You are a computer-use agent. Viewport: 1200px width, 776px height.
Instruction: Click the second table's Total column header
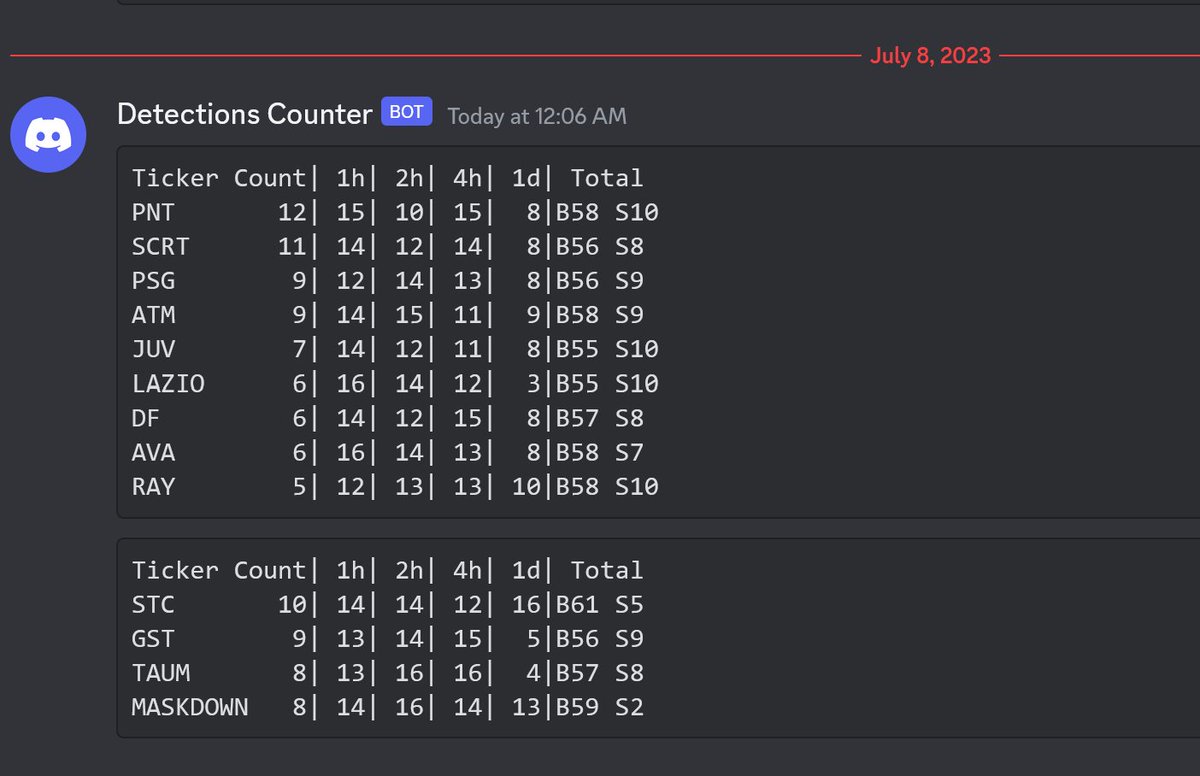tap(607, 570)
